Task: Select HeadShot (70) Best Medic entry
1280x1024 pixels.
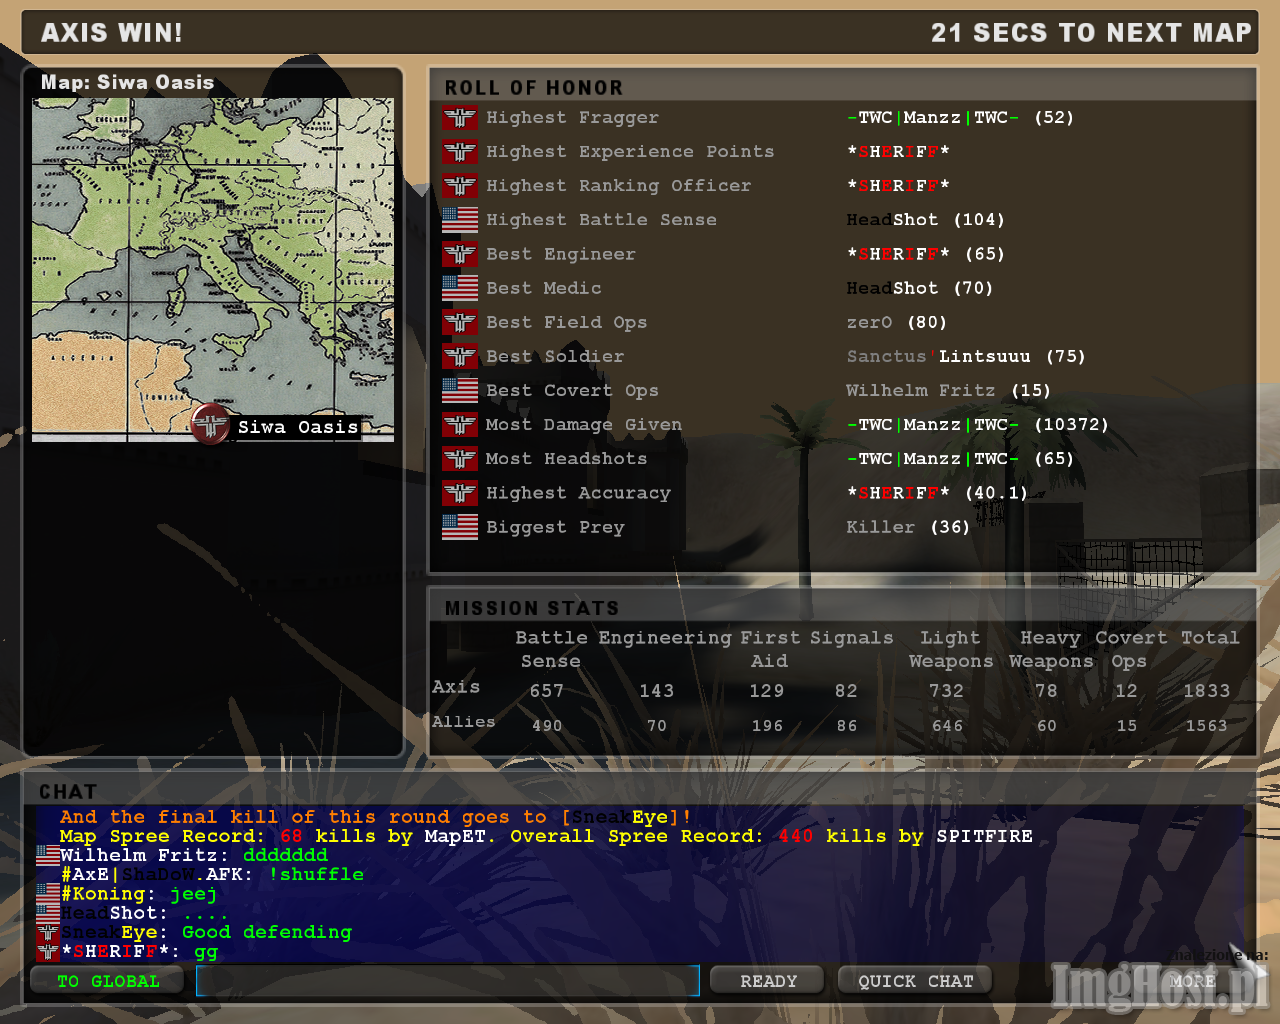Action: click(919, 288)
